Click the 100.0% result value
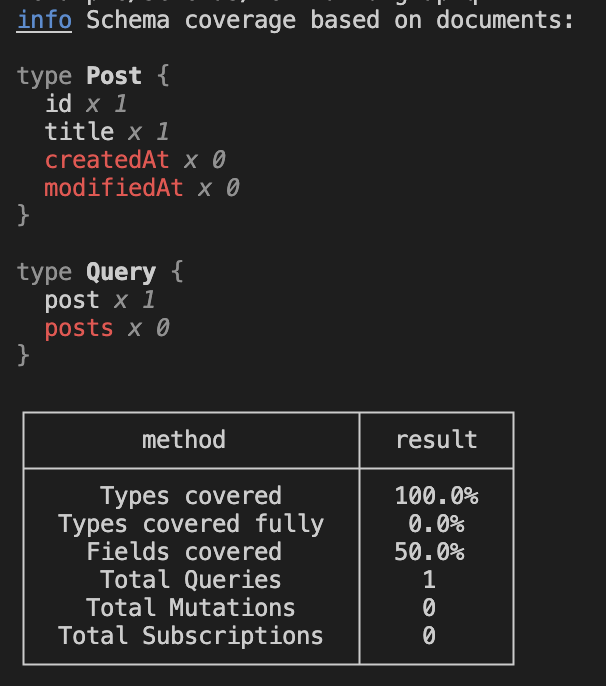606x686 pixels. (x=436, y=496)
